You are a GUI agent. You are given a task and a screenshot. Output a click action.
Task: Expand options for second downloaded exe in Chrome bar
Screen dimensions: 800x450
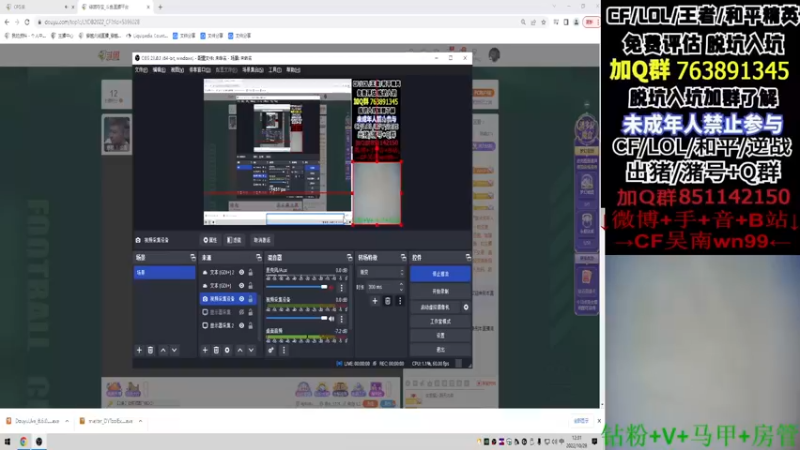(140, 421)
